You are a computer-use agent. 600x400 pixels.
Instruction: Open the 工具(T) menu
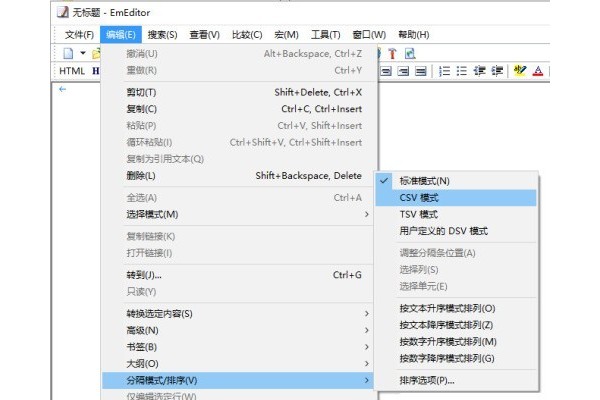click(326, 35)
